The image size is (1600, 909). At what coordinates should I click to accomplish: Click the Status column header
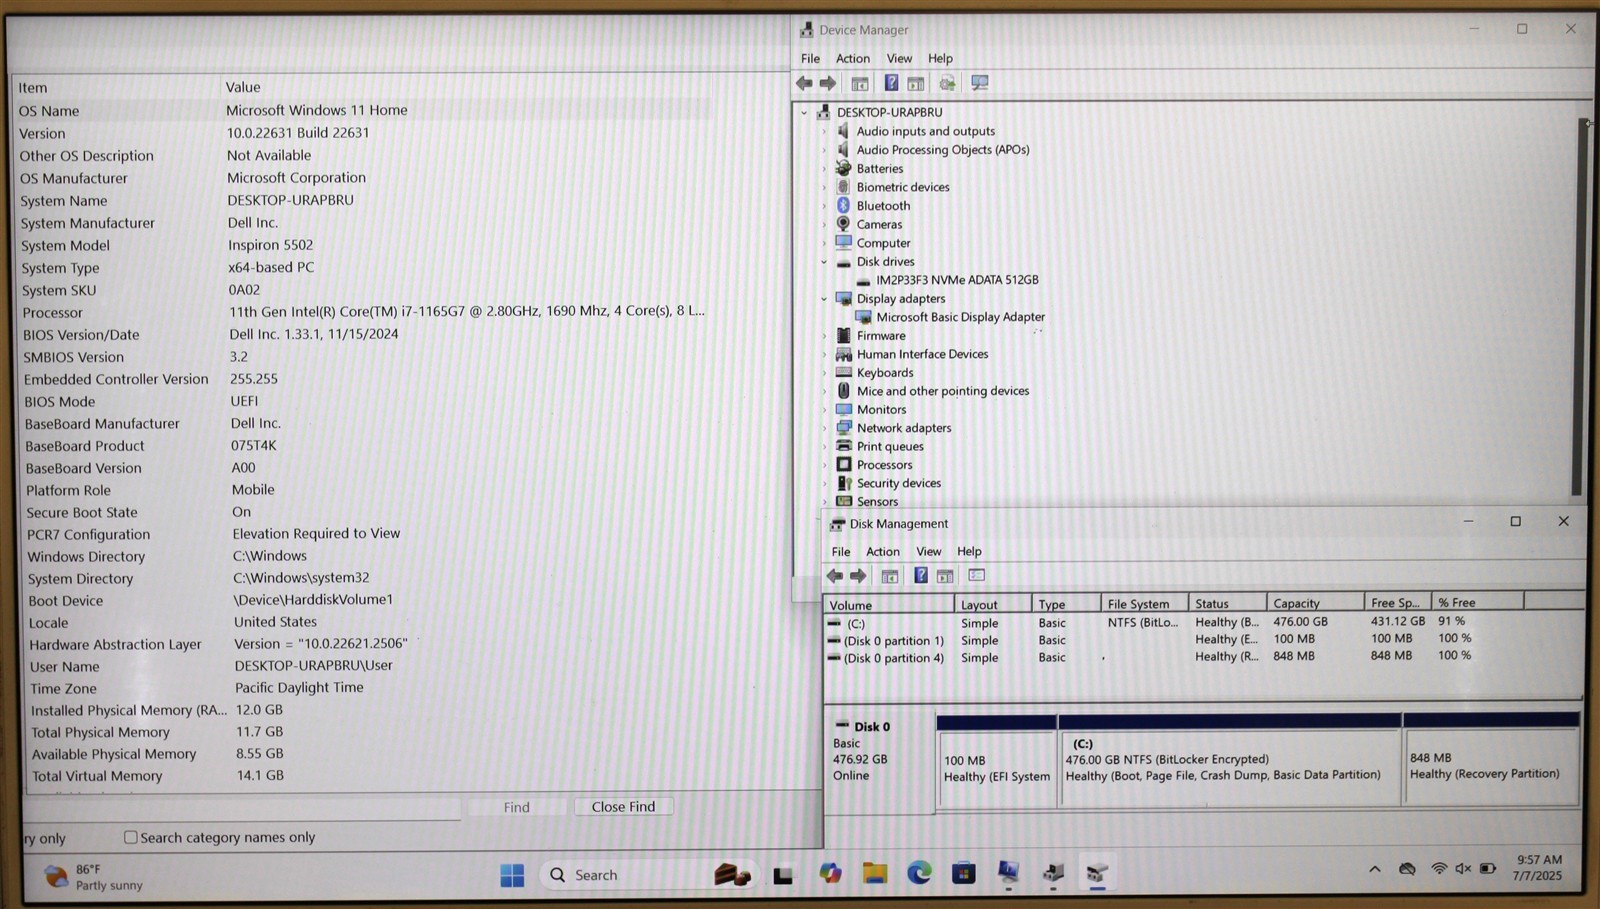coord(1226,604)
